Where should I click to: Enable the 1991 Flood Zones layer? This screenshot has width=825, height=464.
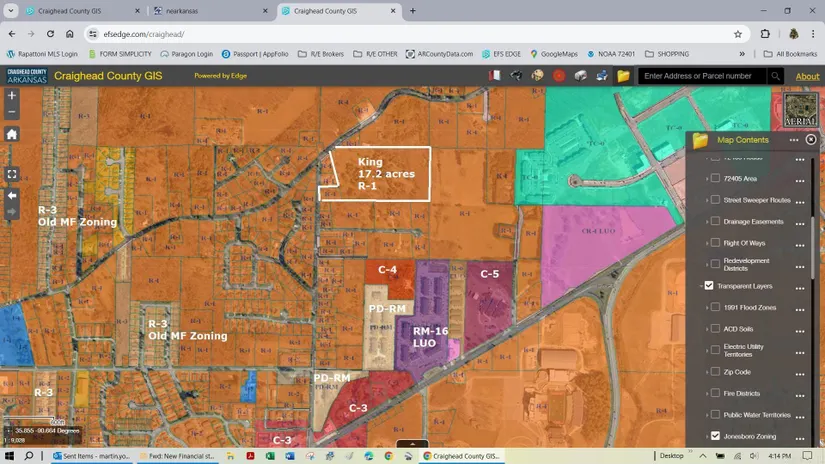[x=715, y=307]
